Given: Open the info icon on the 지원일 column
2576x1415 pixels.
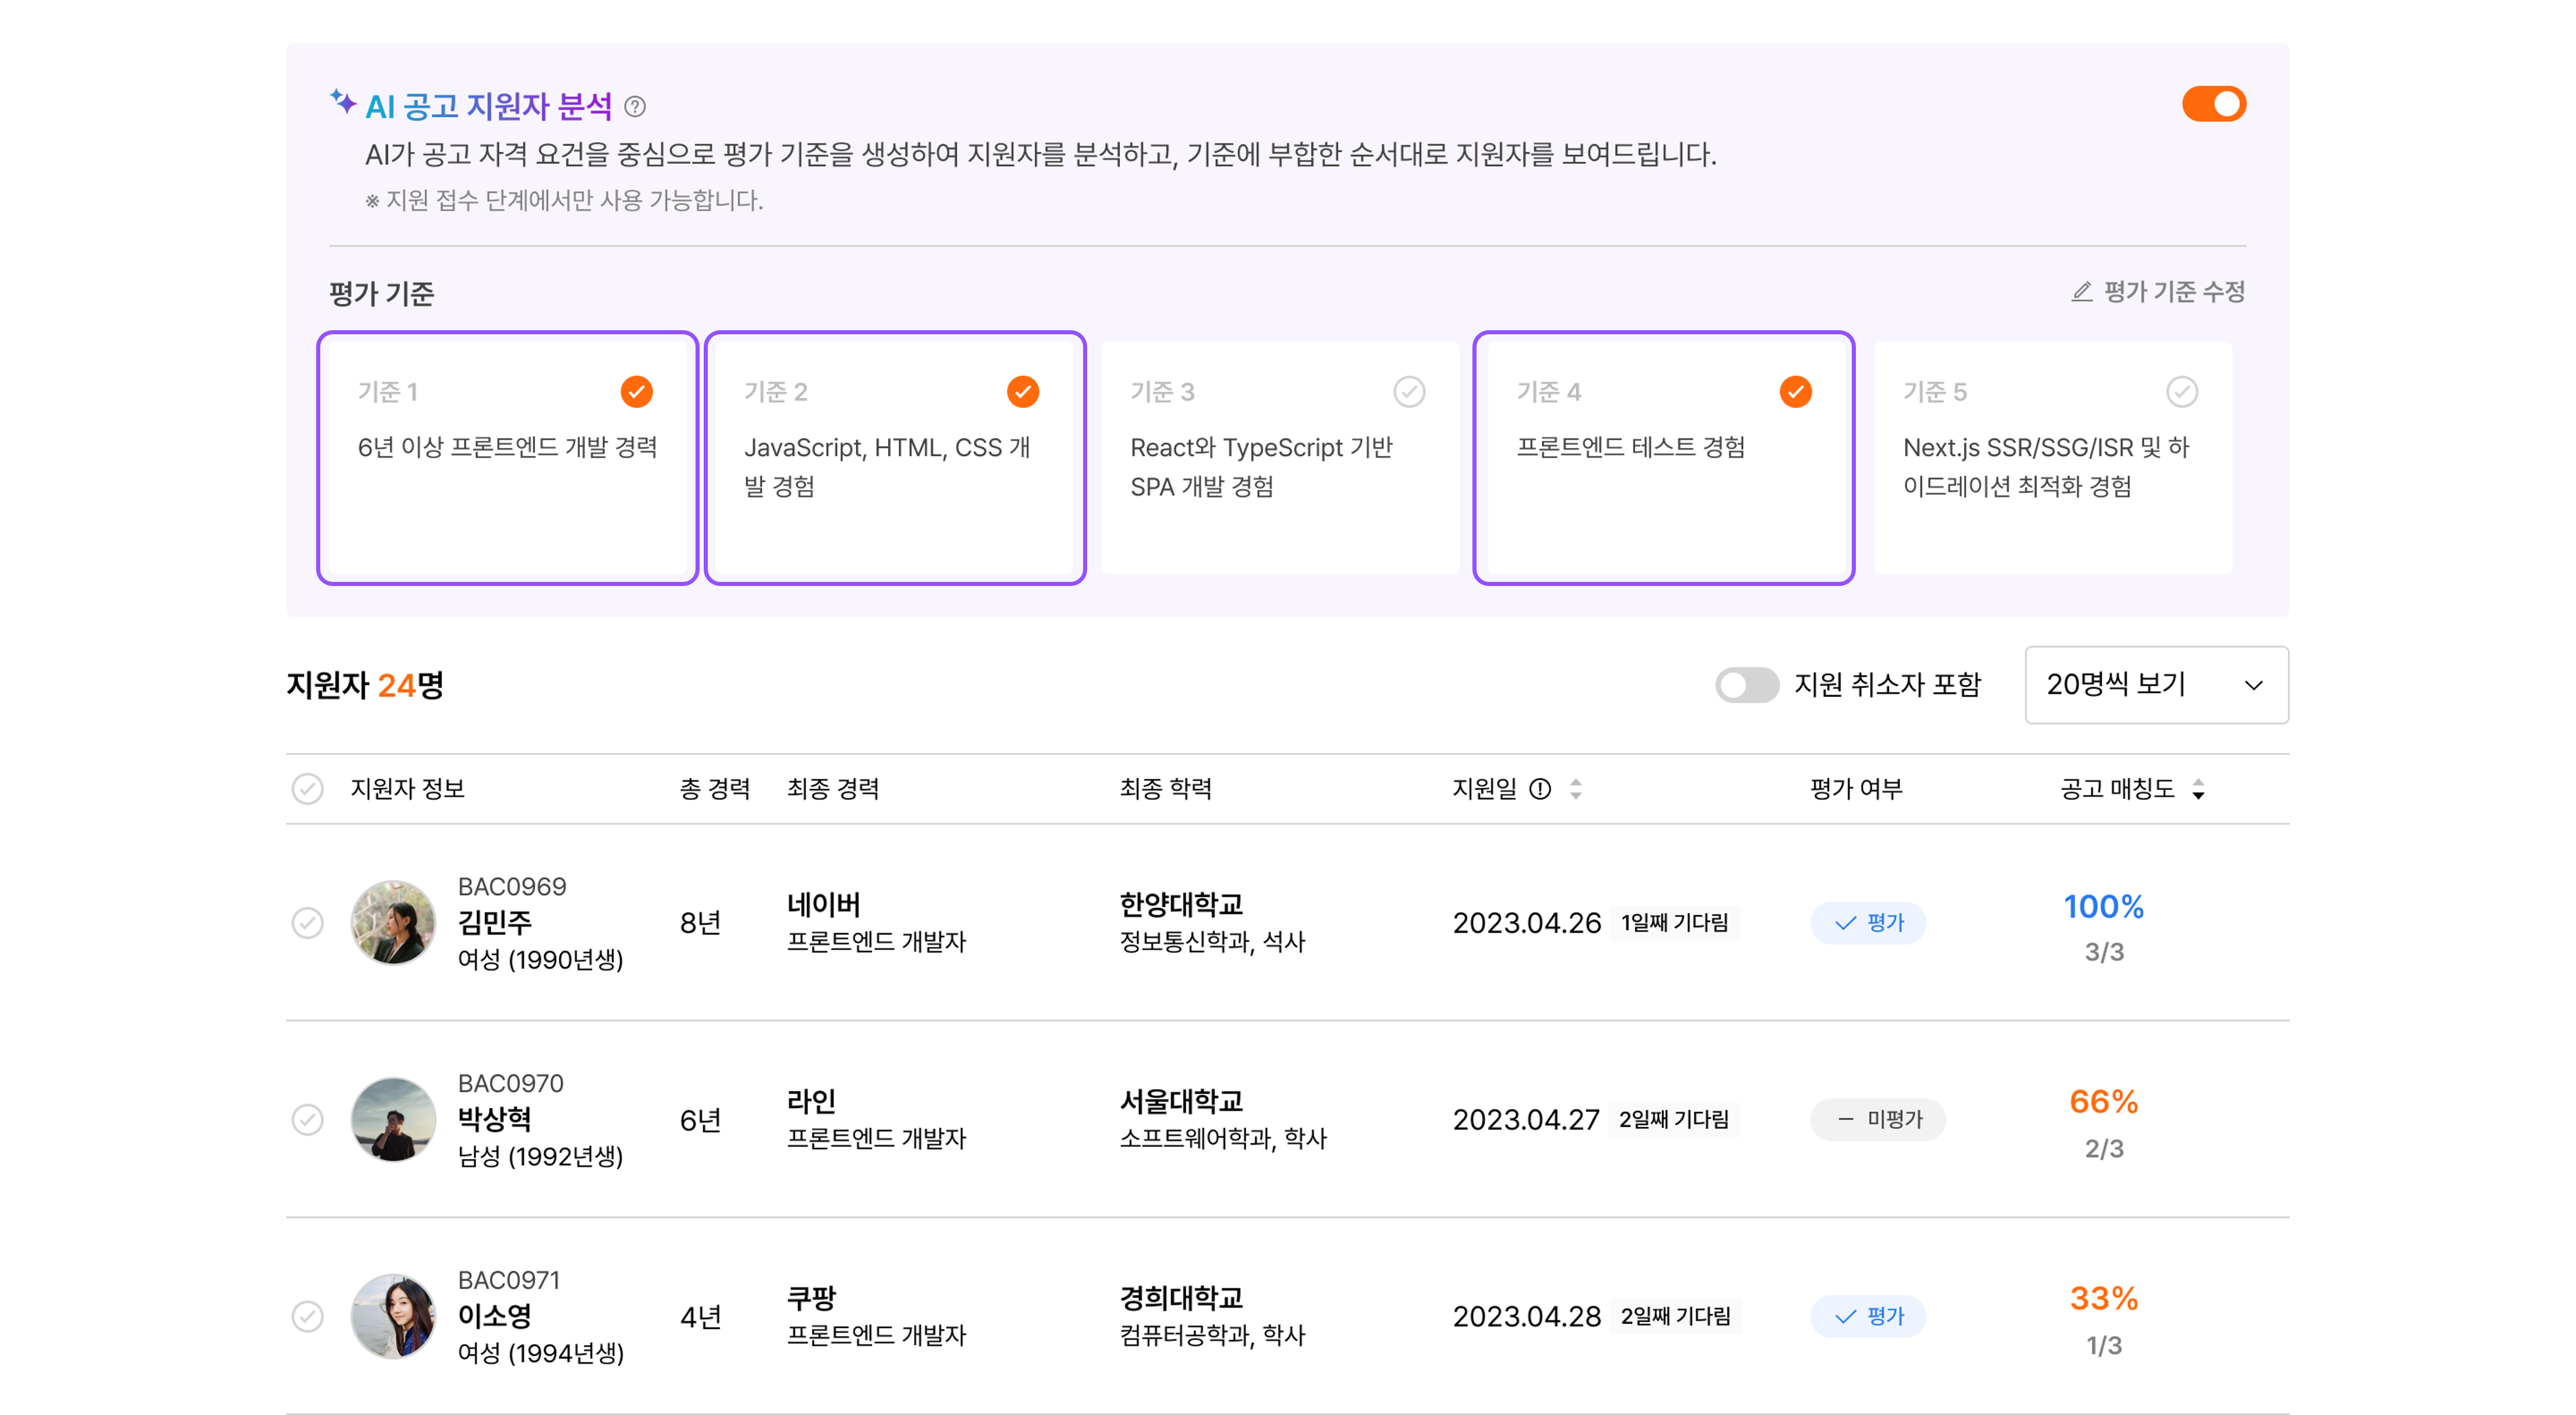Looking at the screenshot, I should (1540, 789).
